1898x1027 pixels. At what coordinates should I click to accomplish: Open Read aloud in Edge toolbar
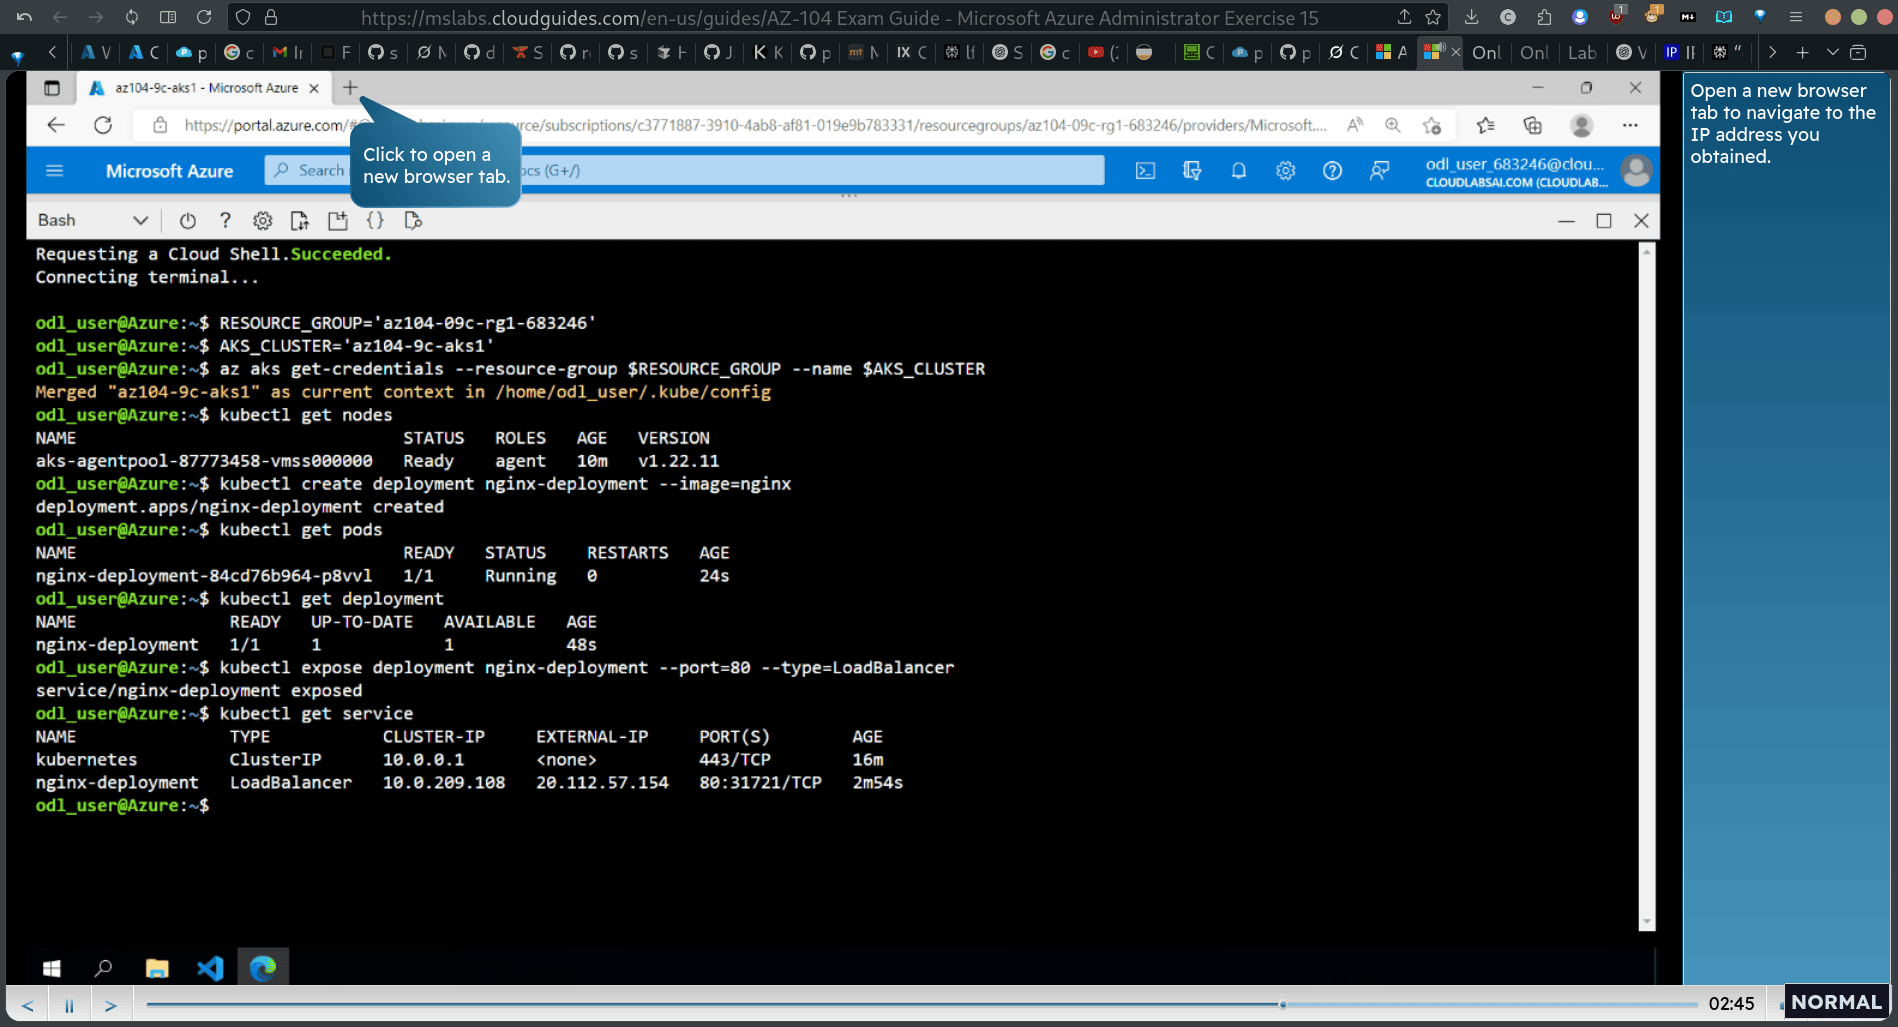coord(1355,125)
